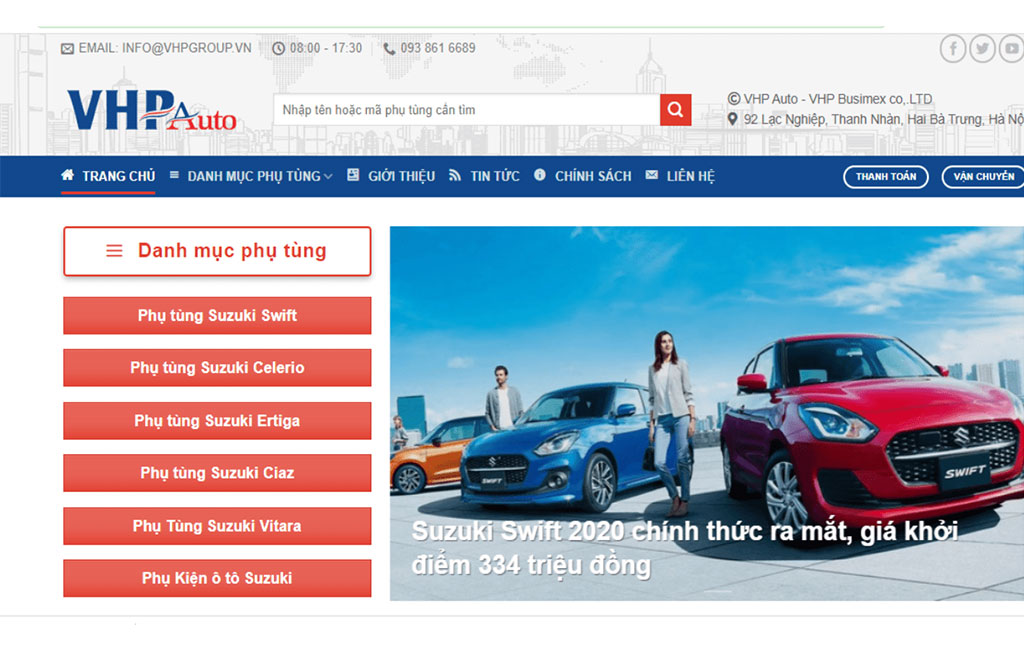Click the clock icon beside 08:00 - 17:30
The height and width of the screenshot is (650, 1024).
point(278,48)
